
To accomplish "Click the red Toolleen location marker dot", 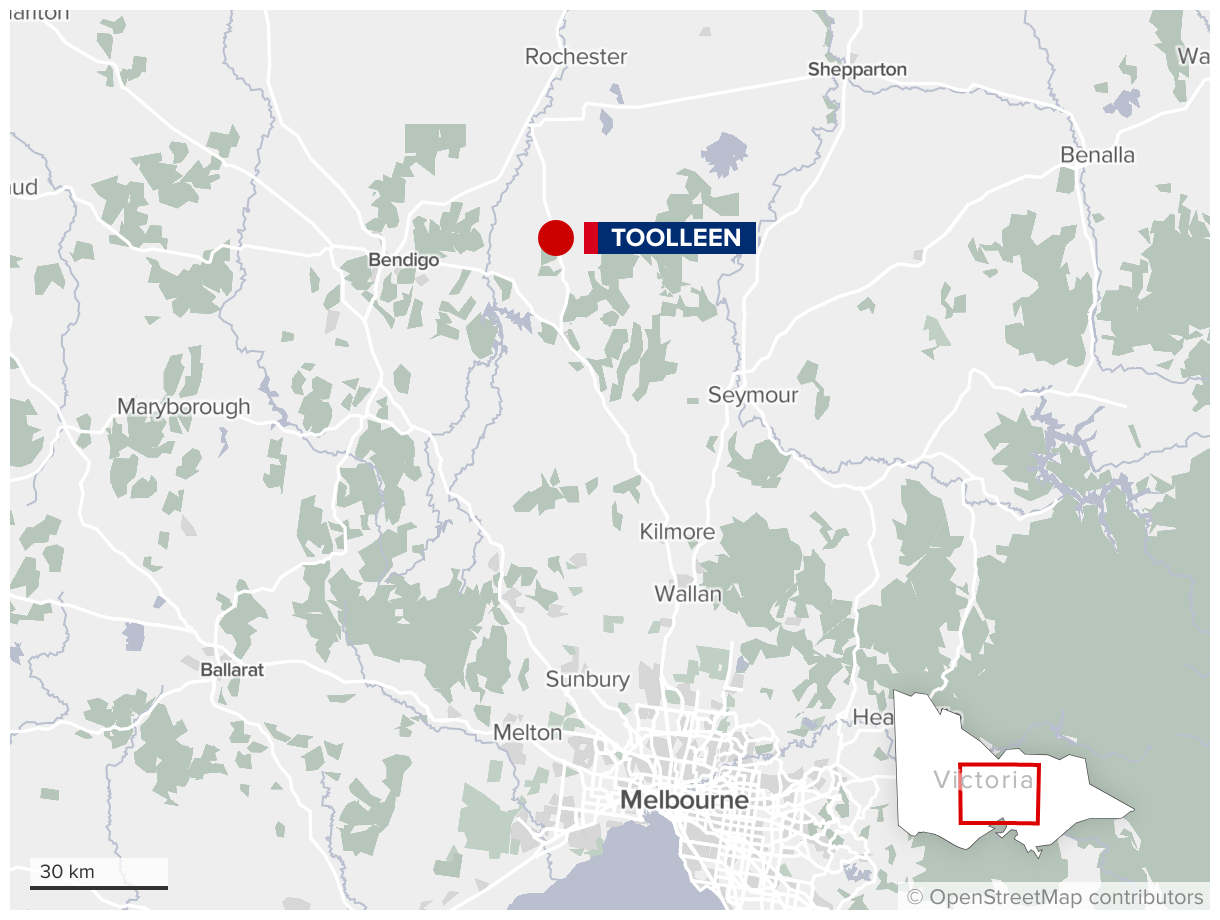I will coord(556,238).
